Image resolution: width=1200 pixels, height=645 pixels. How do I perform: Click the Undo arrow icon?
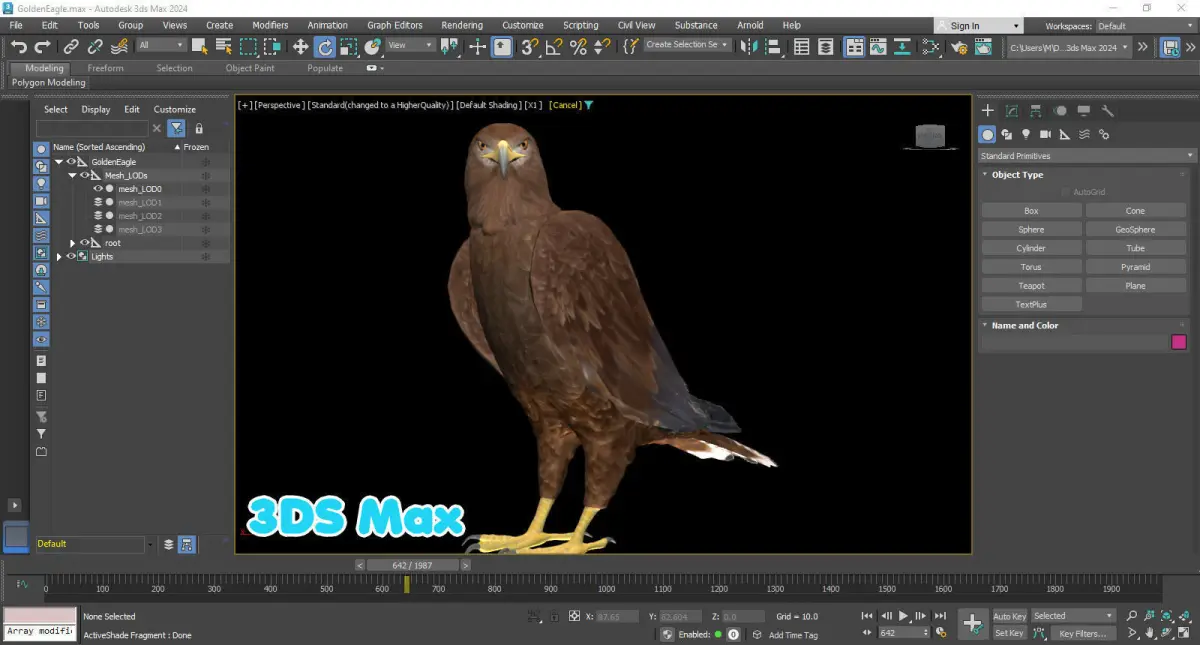tap(19, 46)
